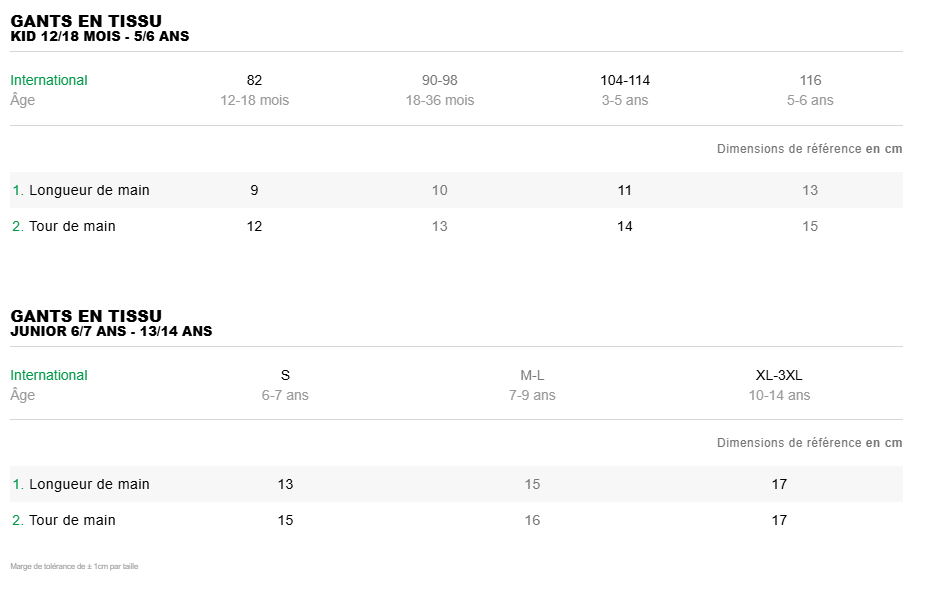The height and width of the screenshot is (591, 938).
Task: Select the size 116 column header
Action: point(810,80)
